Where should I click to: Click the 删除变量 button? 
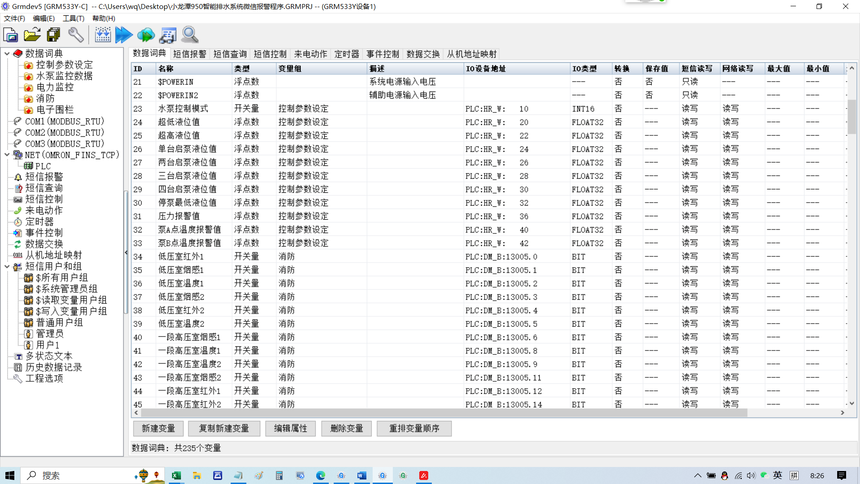click(x=347, y=429)
